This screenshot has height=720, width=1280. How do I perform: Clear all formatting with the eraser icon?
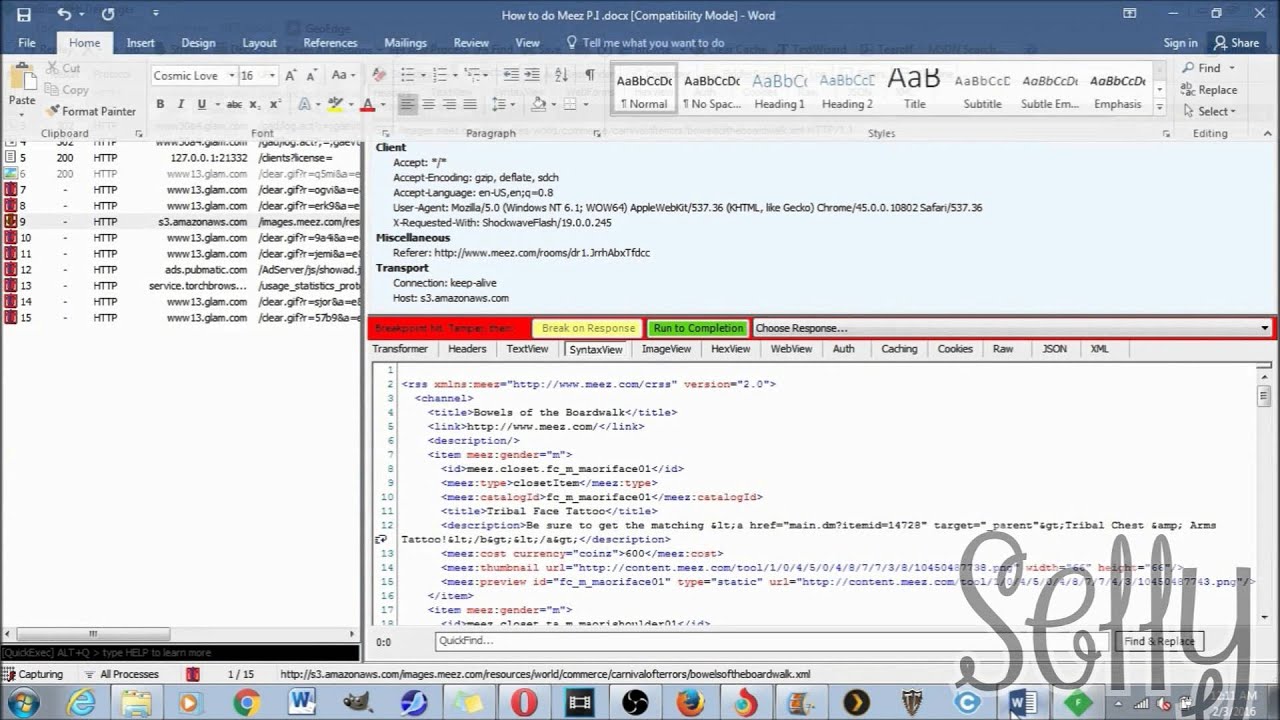[x=379, y=75]
